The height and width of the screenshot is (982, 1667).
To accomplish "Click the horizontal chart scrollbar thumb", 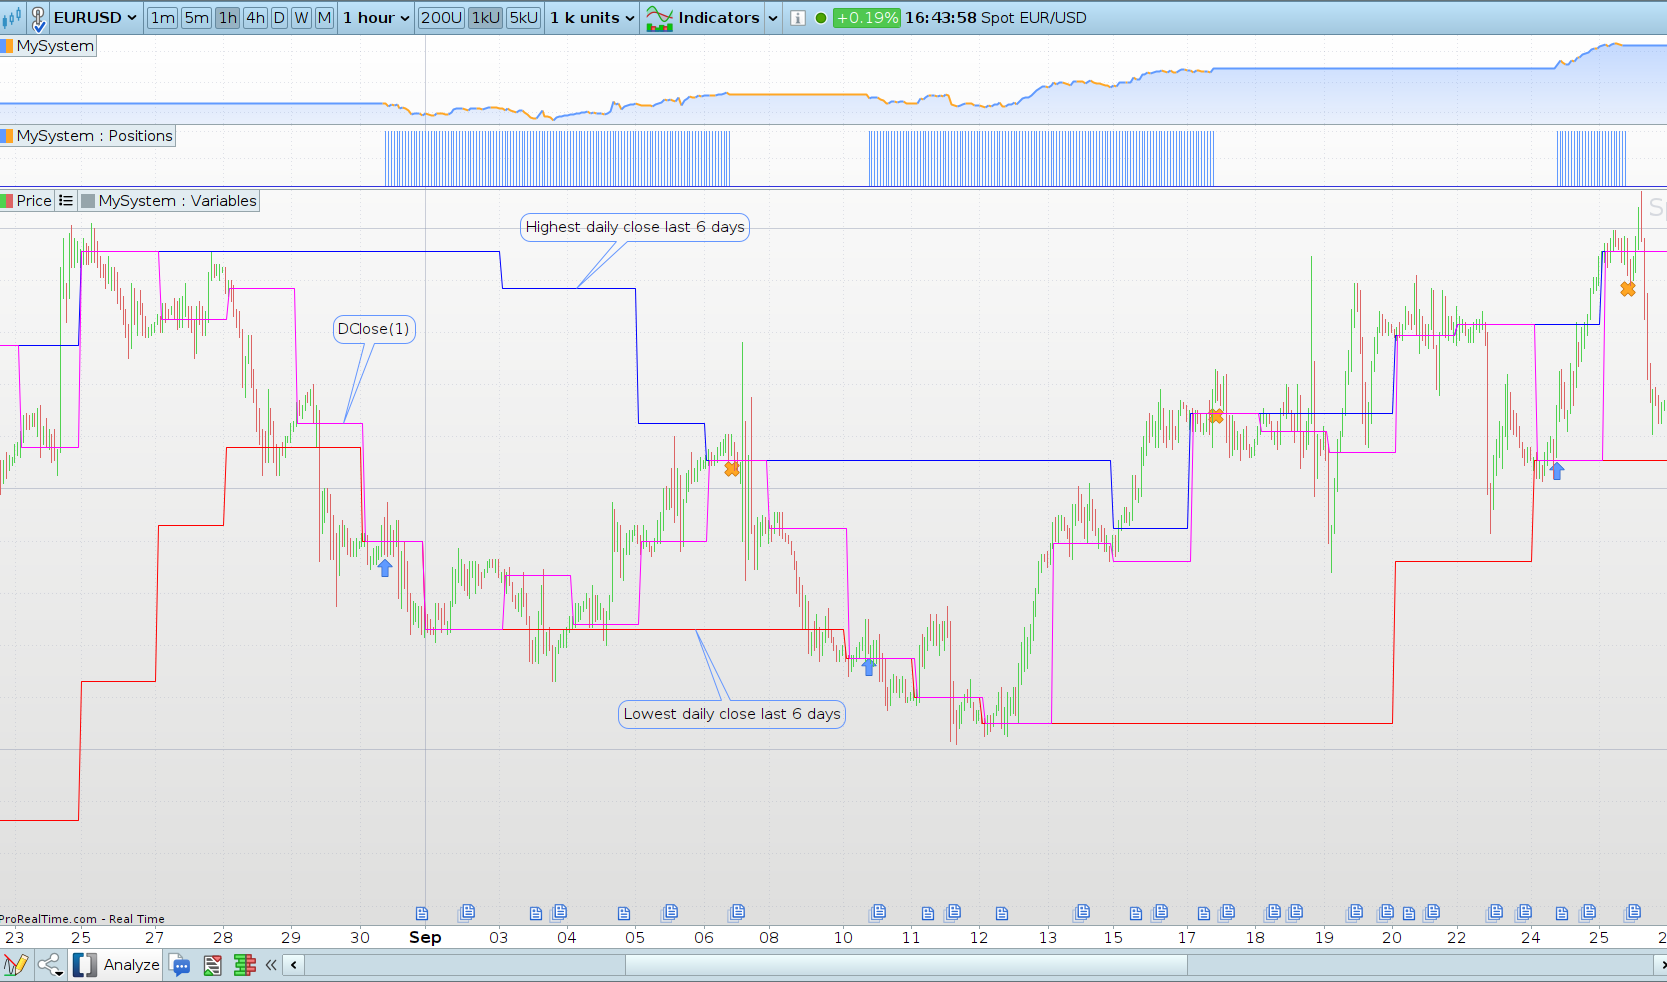I will pos(906,965).
